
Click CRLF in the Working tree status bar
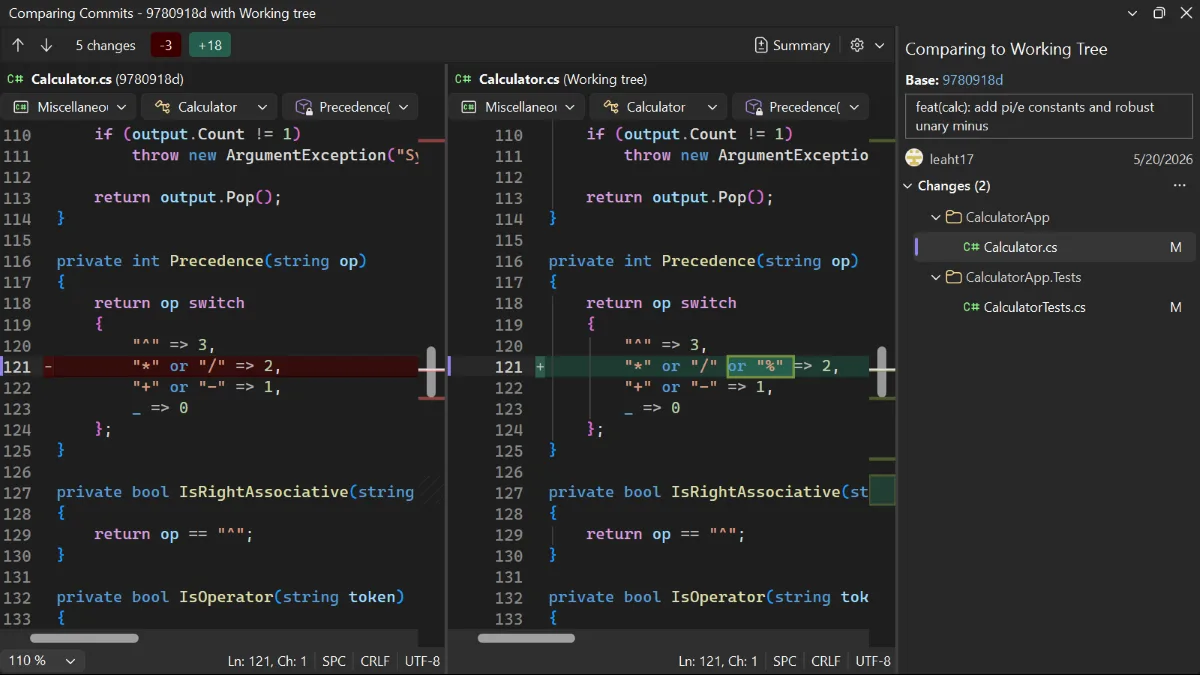(826, 661)
